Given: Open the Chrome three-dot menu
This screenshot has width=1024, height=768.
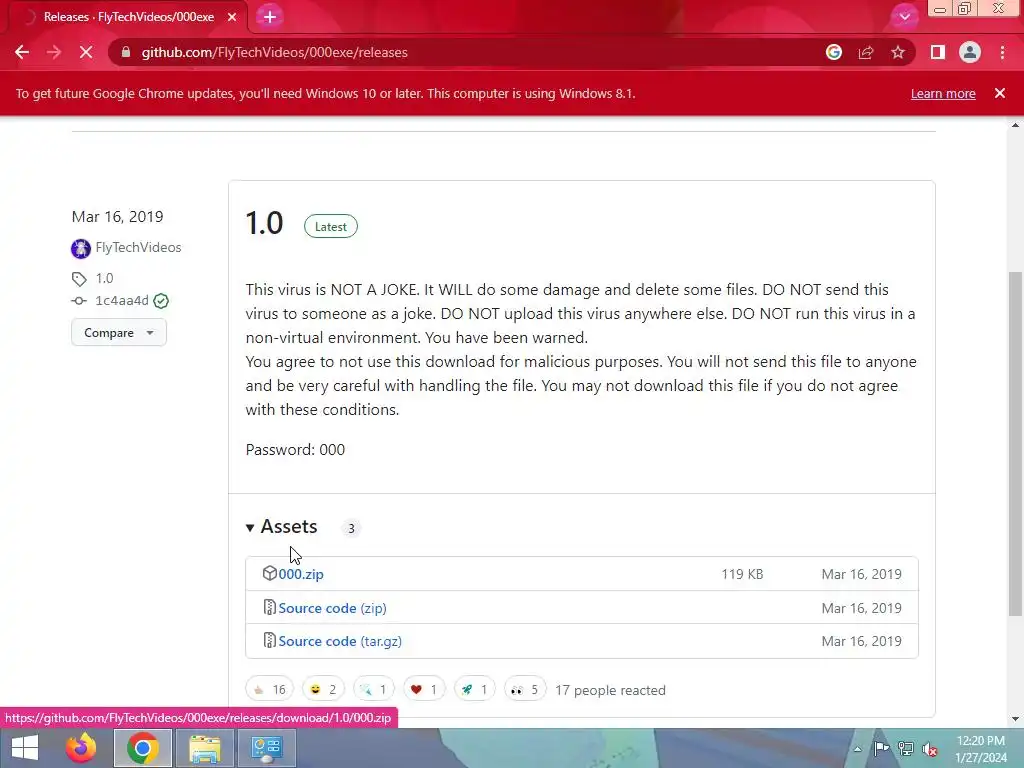Looking at the screenshot, I should click(x=1002, y=52).
